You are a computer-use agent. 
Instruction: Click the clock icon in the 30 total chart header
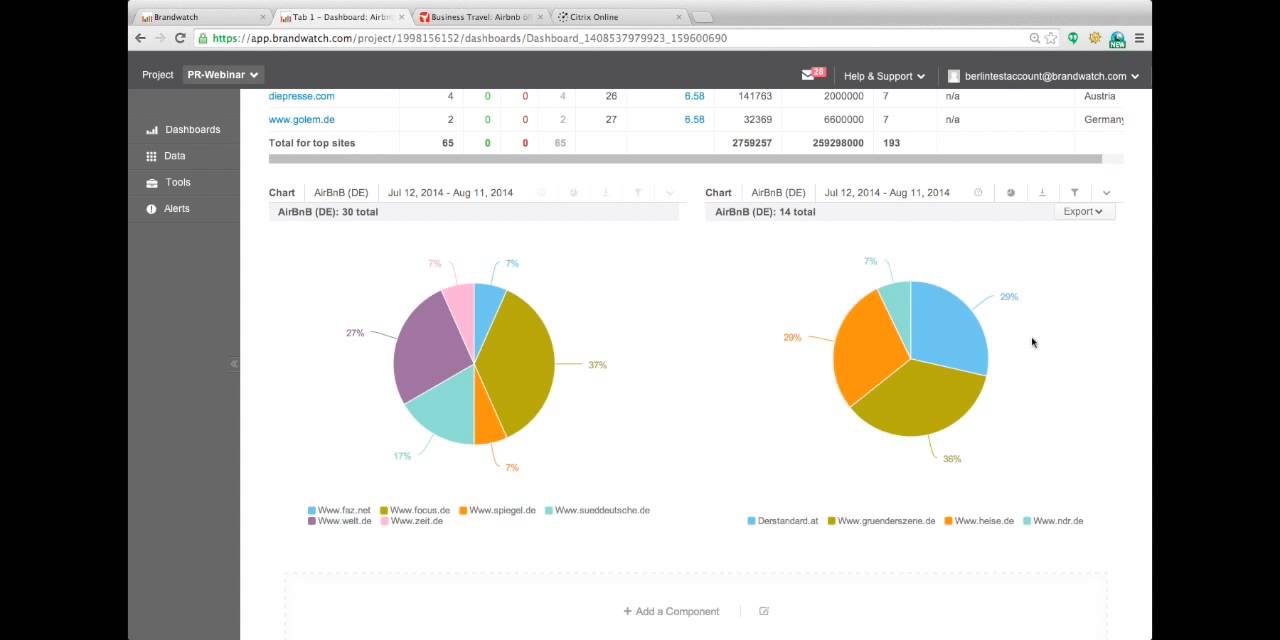541,193
